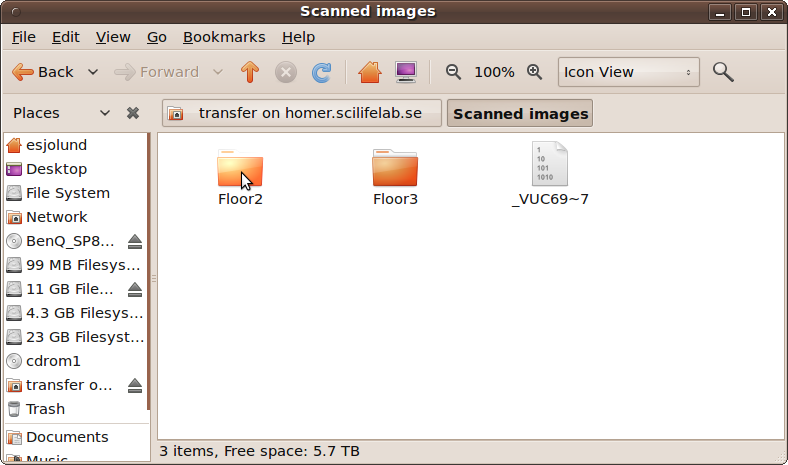Select the Floor3 folder icon
Image resolution: width=788 pixels, height=465 pixels.
click(395, 168)
